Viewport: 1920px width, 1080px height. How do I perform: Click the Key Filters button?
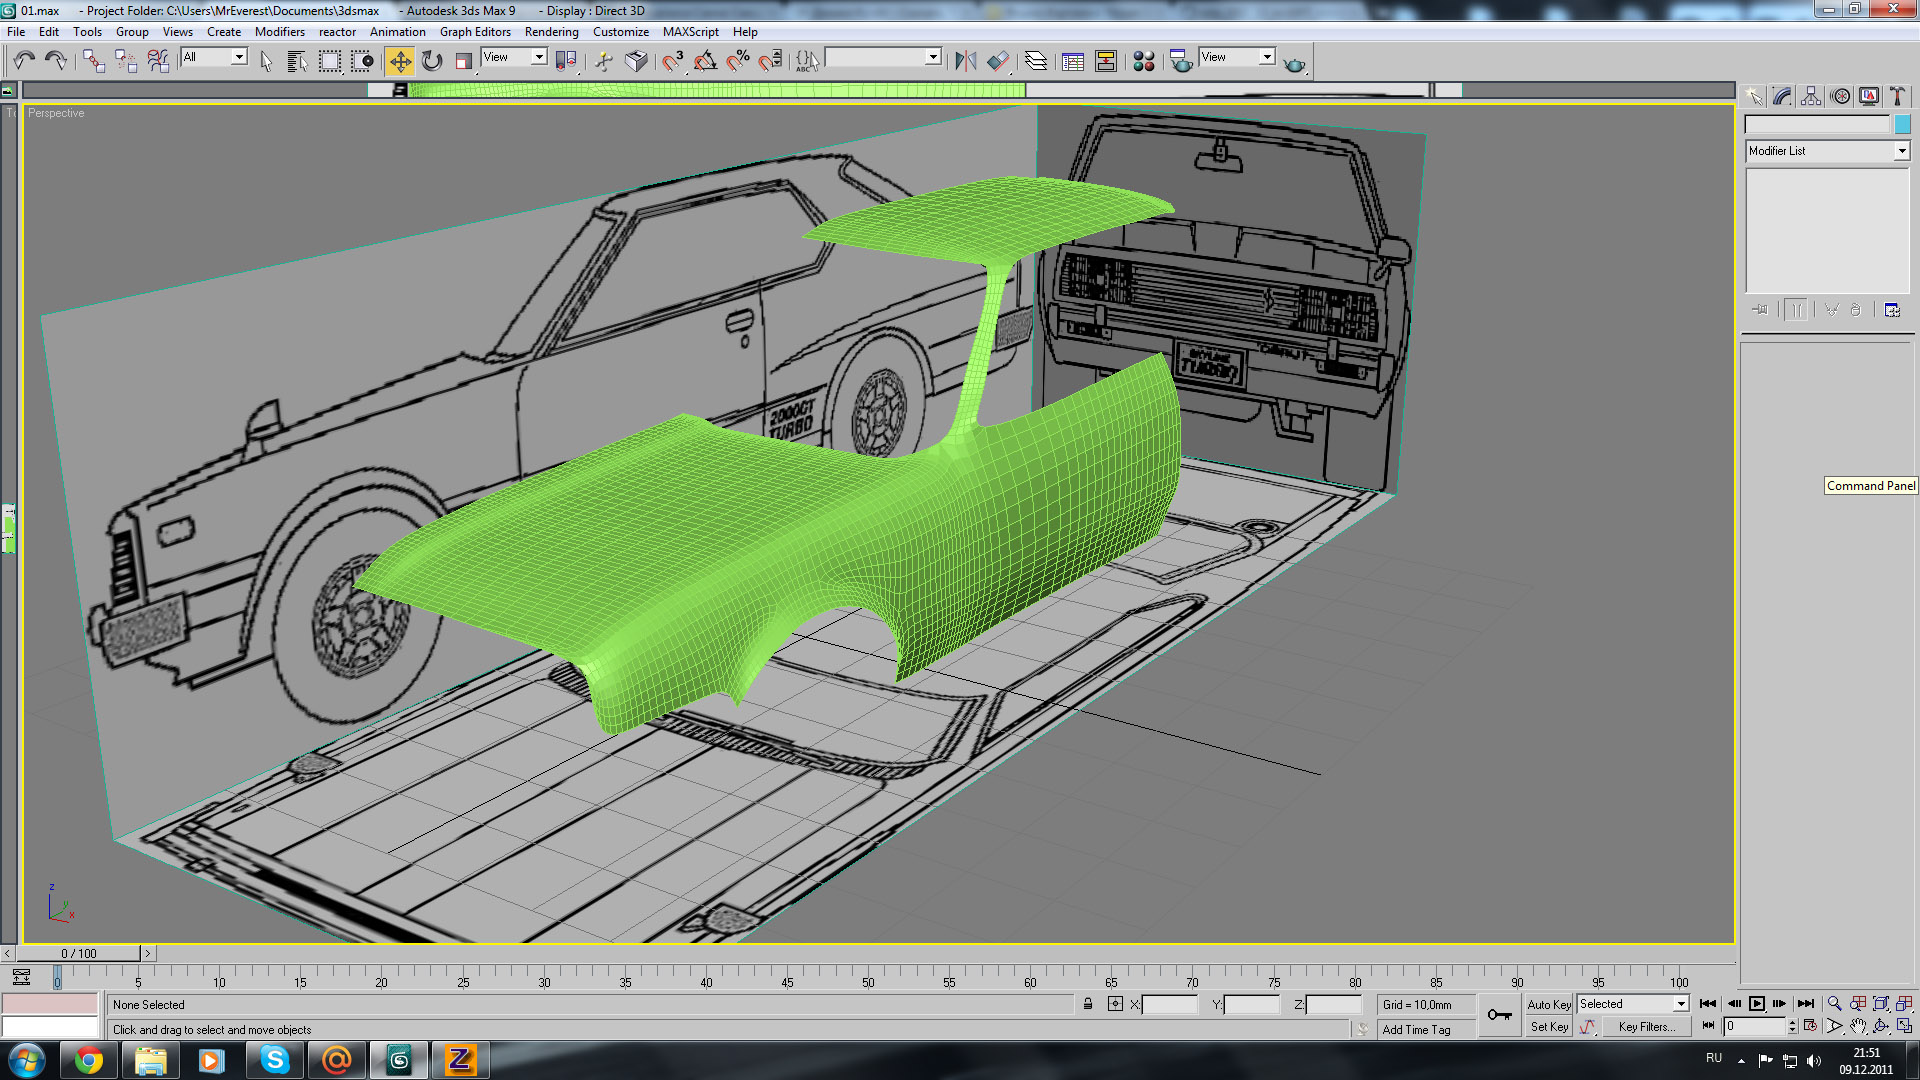pos(1647,1027)
